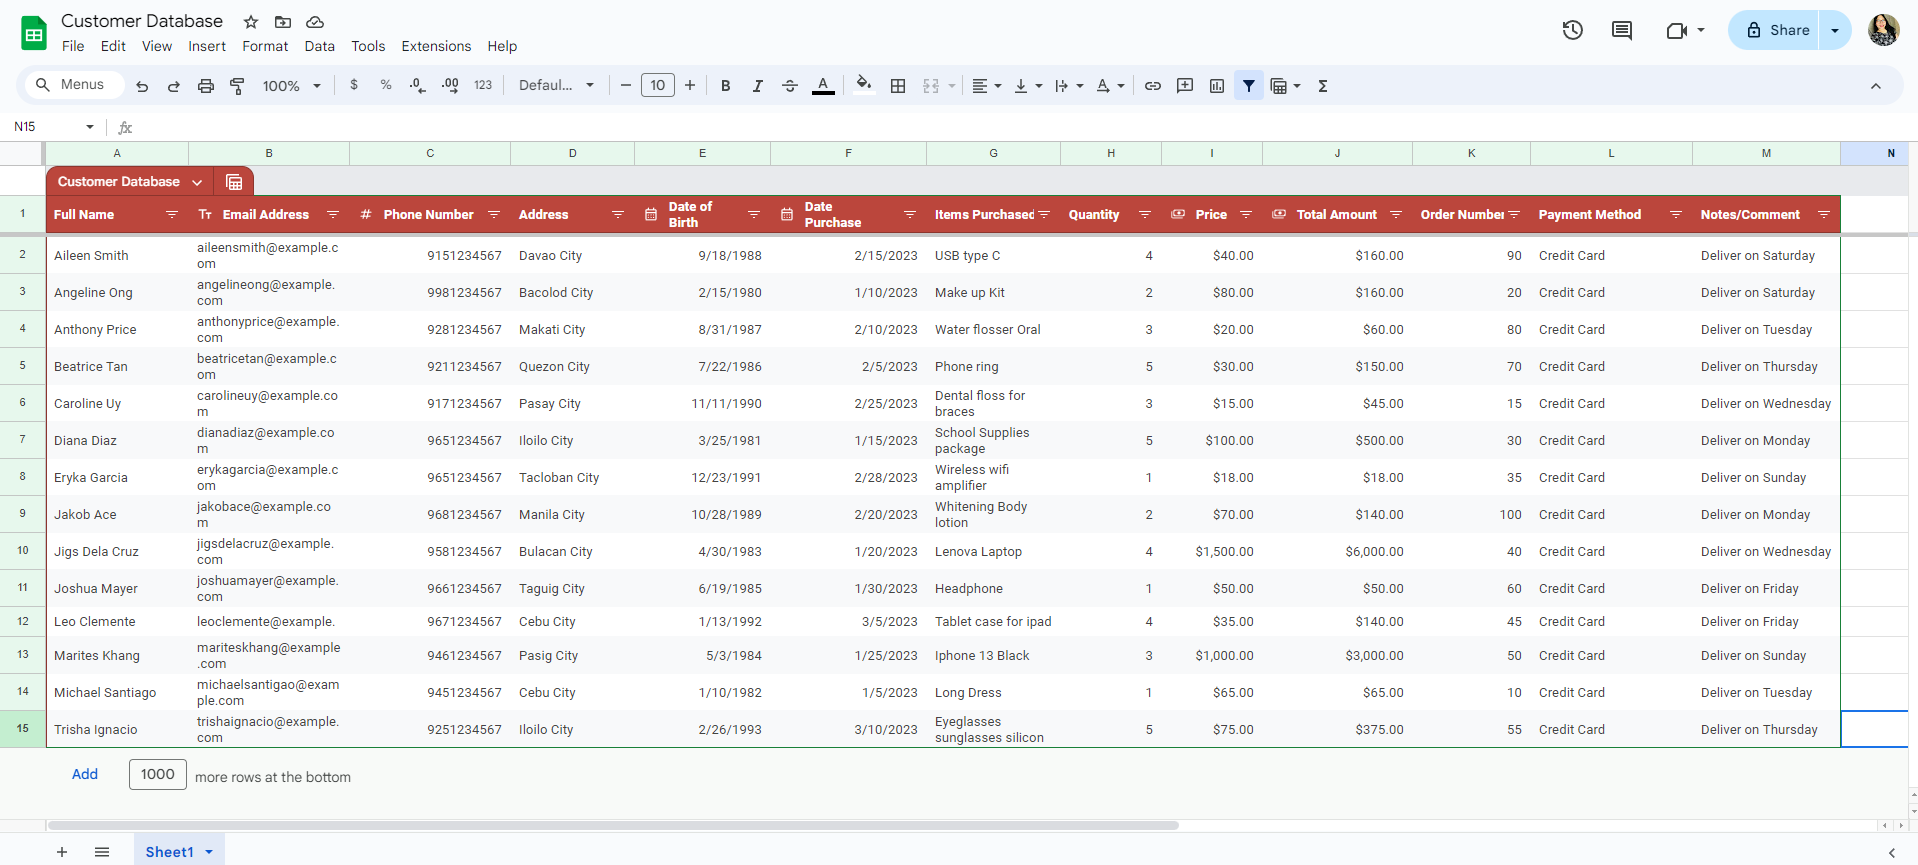Click the Share button
This screenshot has height=865, width=1918.
(x=1775, y=30)
